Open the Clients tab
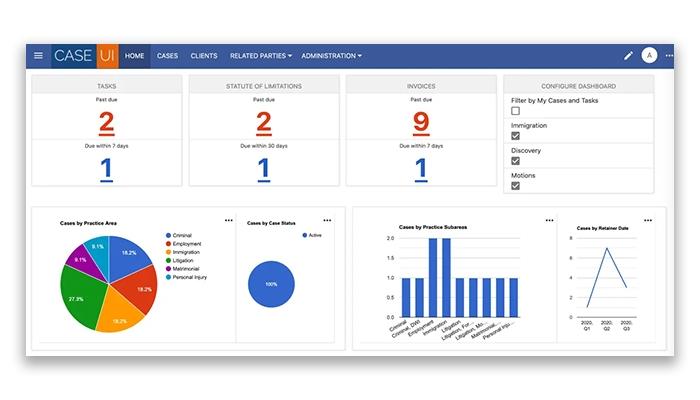 coord(204,56)
